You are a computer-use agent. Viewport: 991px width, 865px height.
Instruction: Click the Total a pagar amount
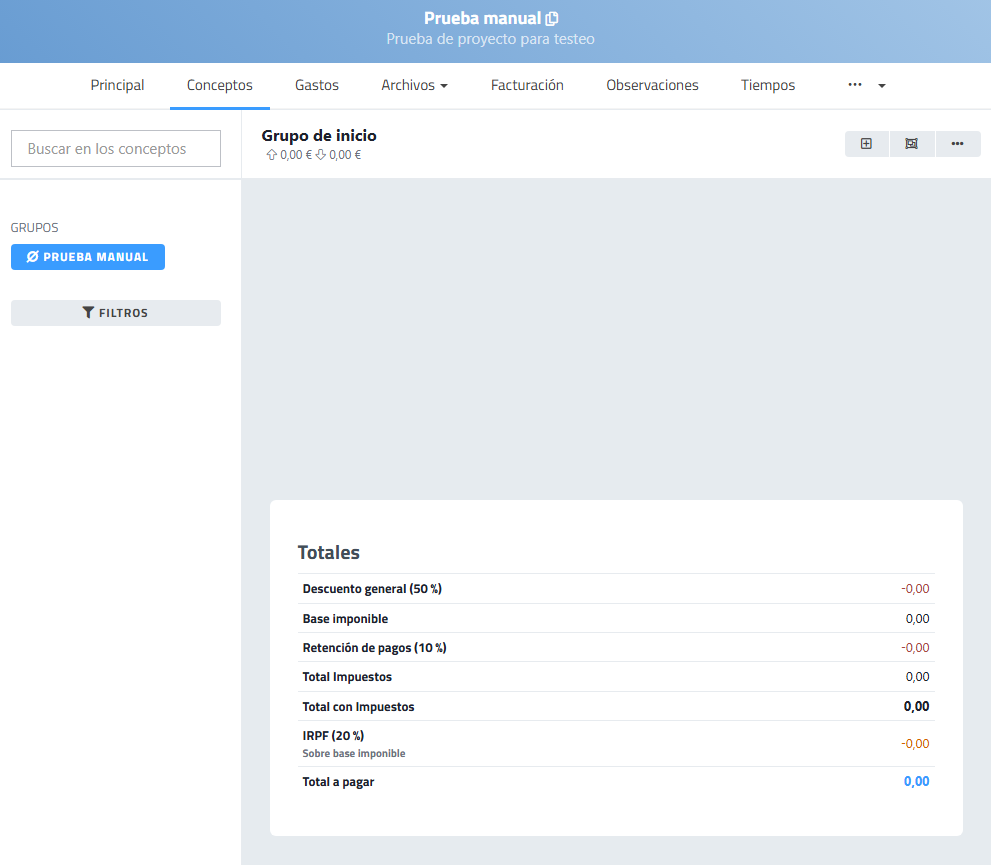[x=916, y=782]
